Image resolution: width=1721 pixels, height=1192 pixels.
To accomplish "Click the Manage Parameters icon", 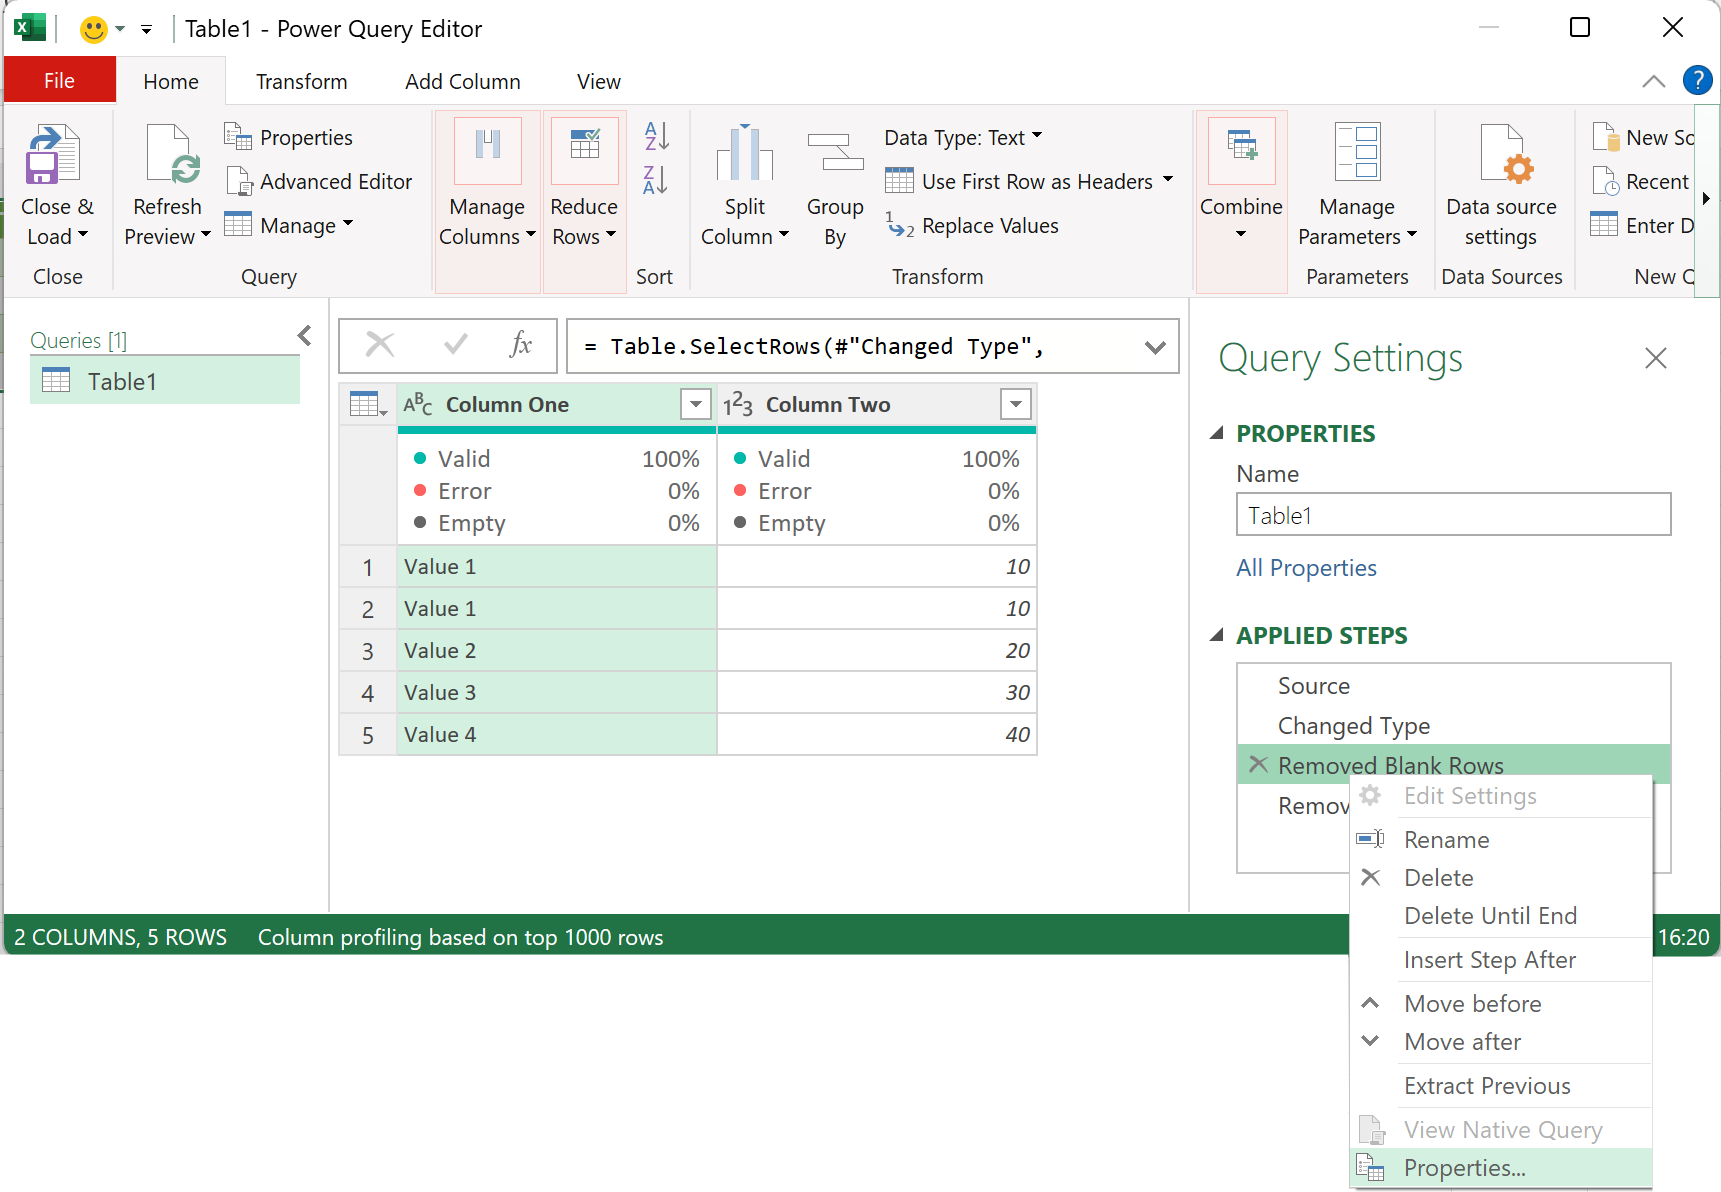I will point(1357,153).
